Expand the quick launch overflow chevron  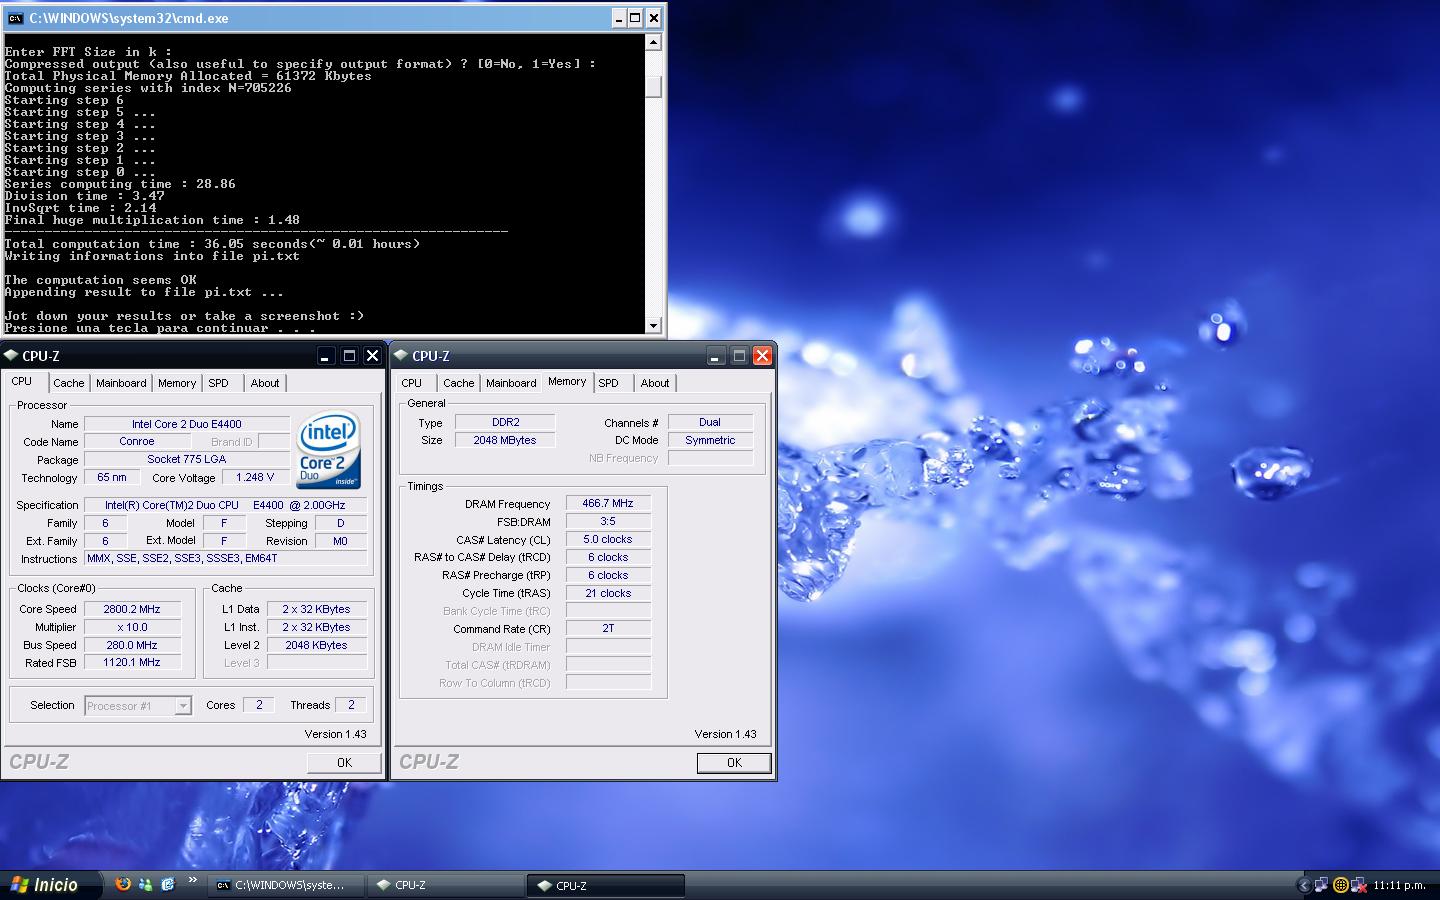(x=192, y=881)
